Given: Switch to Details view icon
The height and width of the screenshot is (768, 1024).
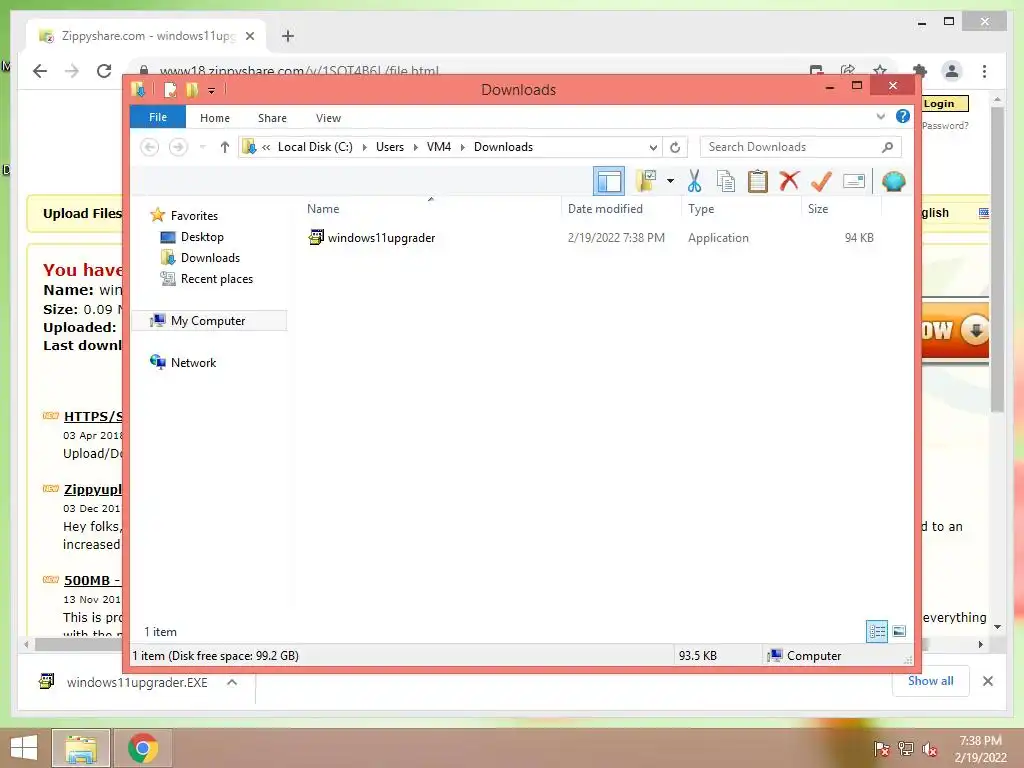Looking at the screenshot, I should click(x=876, y=631).
